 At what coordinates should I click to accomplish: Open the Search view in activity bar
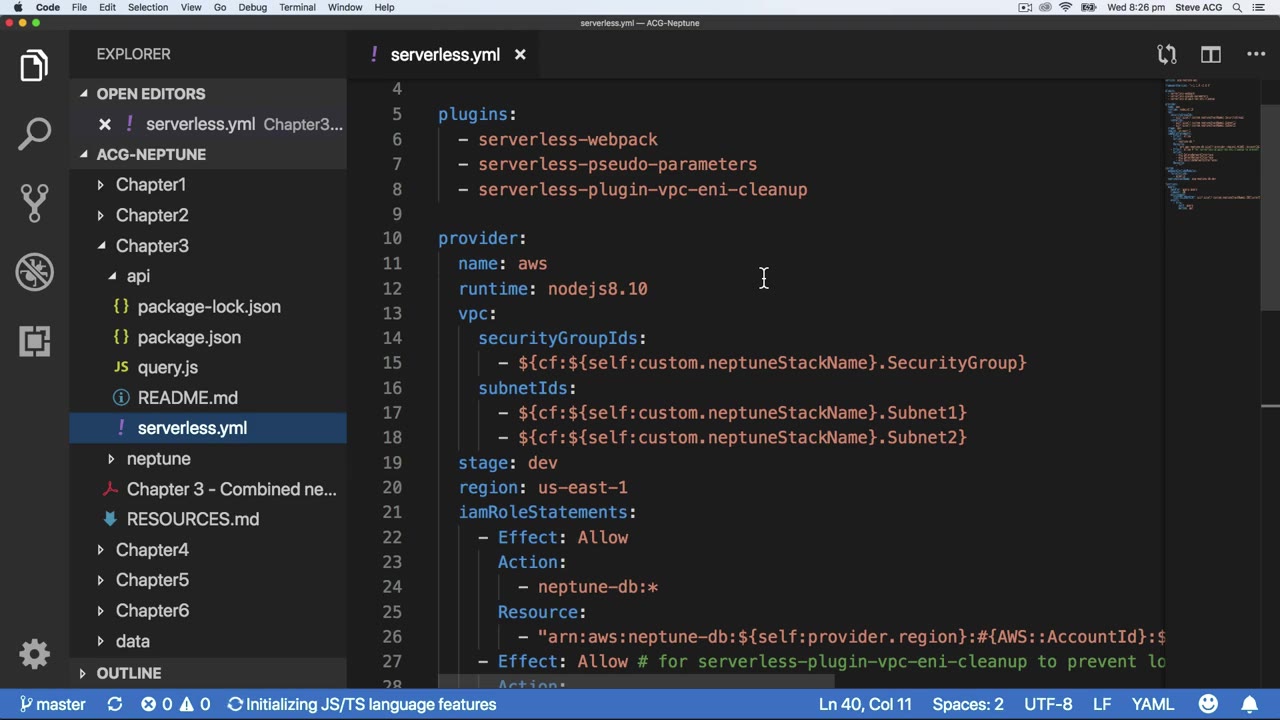[x=34, y=134]
